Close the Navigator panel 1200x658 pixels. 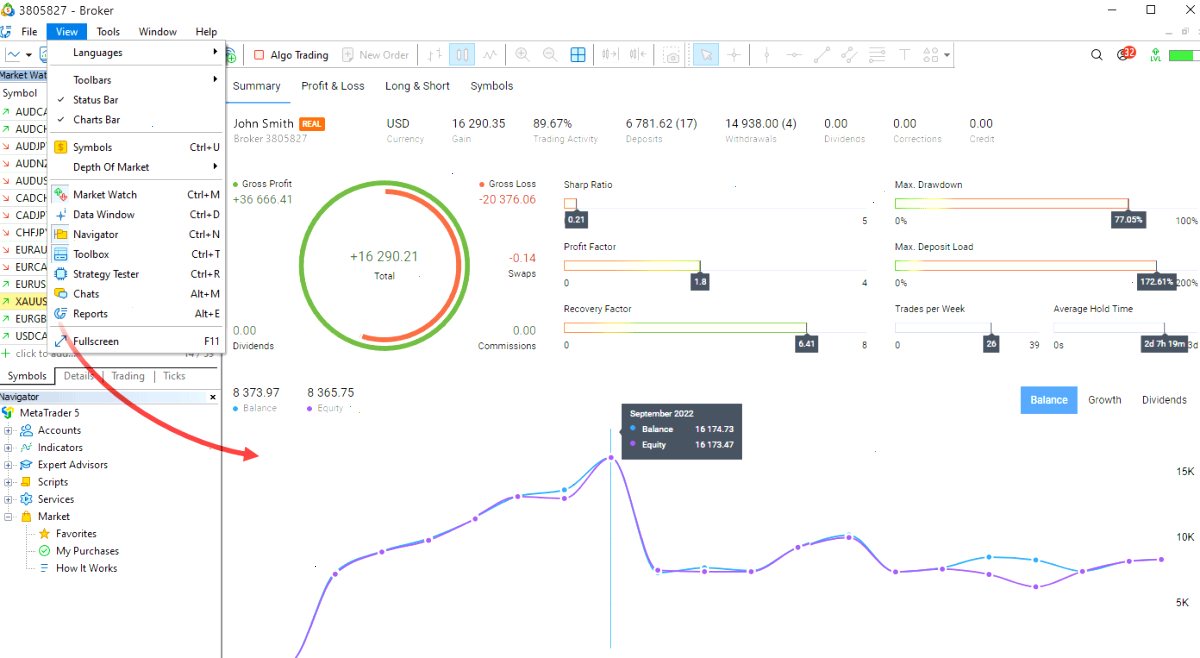tap(212, 397)
